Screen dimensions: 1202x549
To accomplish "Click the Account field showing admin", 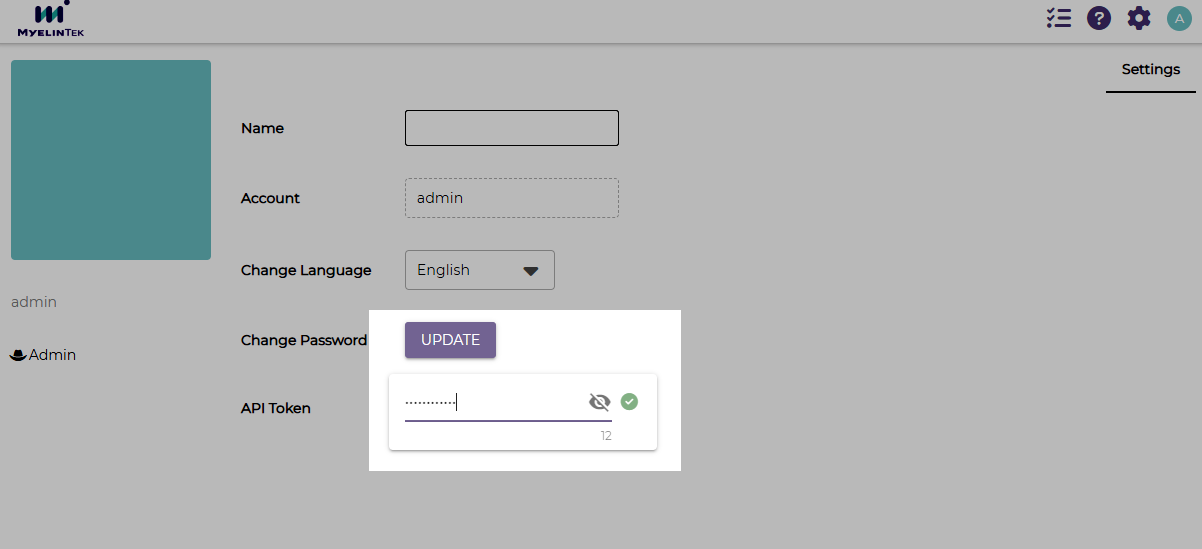I will (512, 198).
